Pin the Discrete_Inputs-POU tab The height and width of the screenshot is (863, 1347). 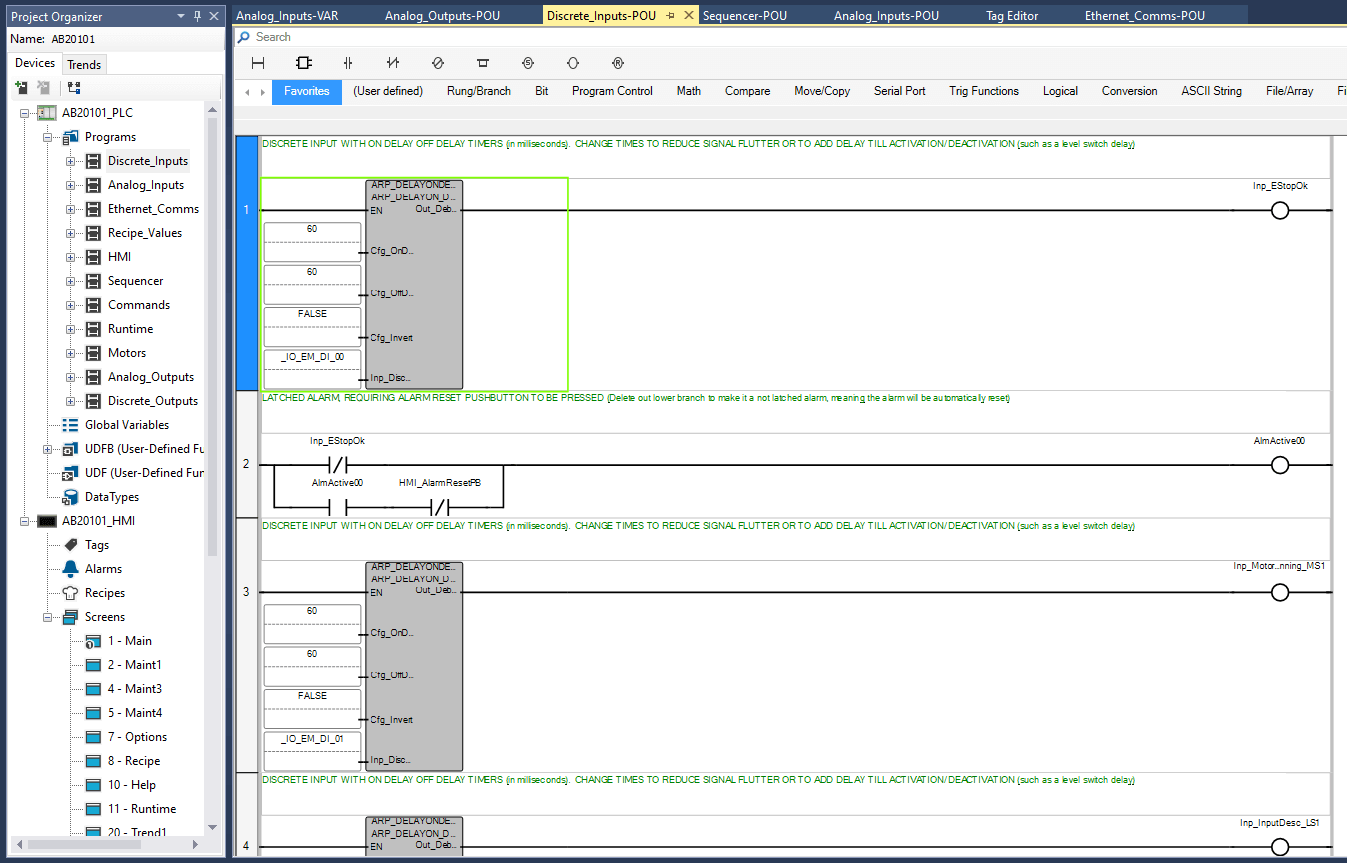pos(671,16)
